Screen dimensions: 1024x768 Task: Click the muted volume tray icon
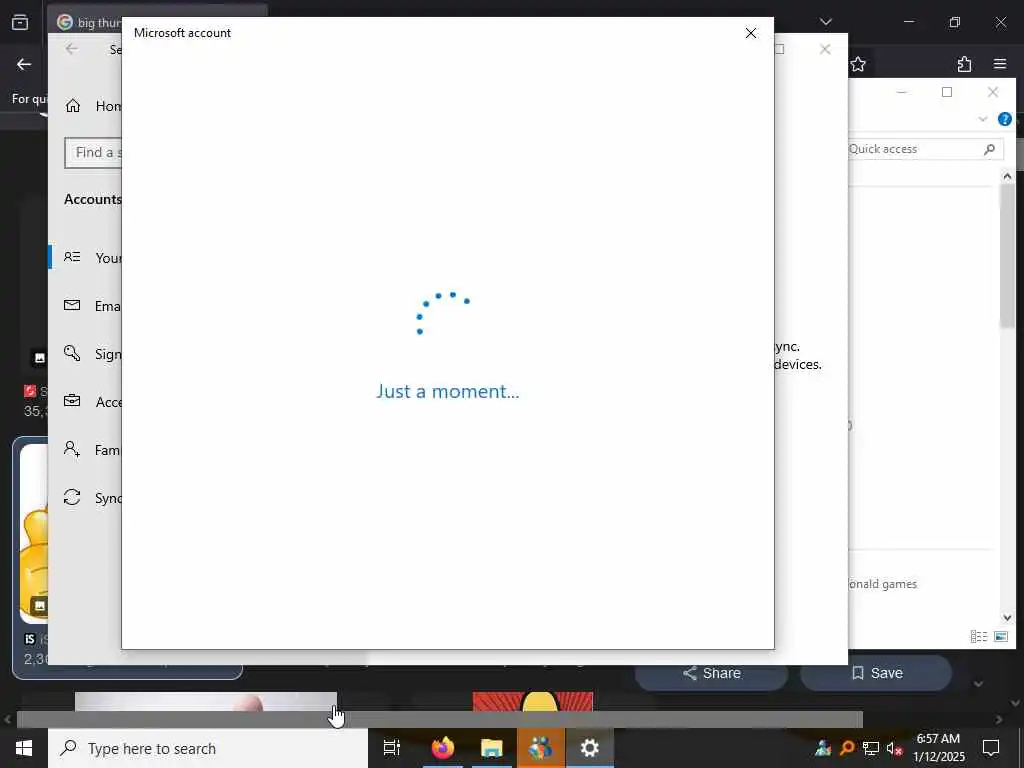[894, 748]
